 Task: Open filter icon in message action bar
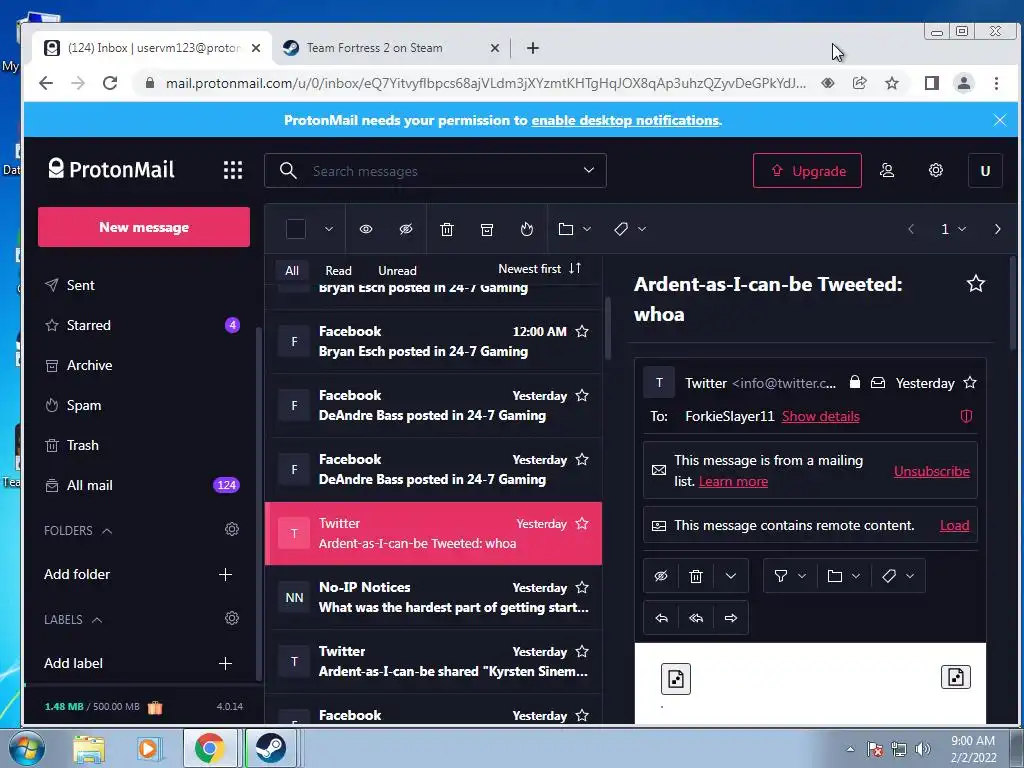point(780,576)
